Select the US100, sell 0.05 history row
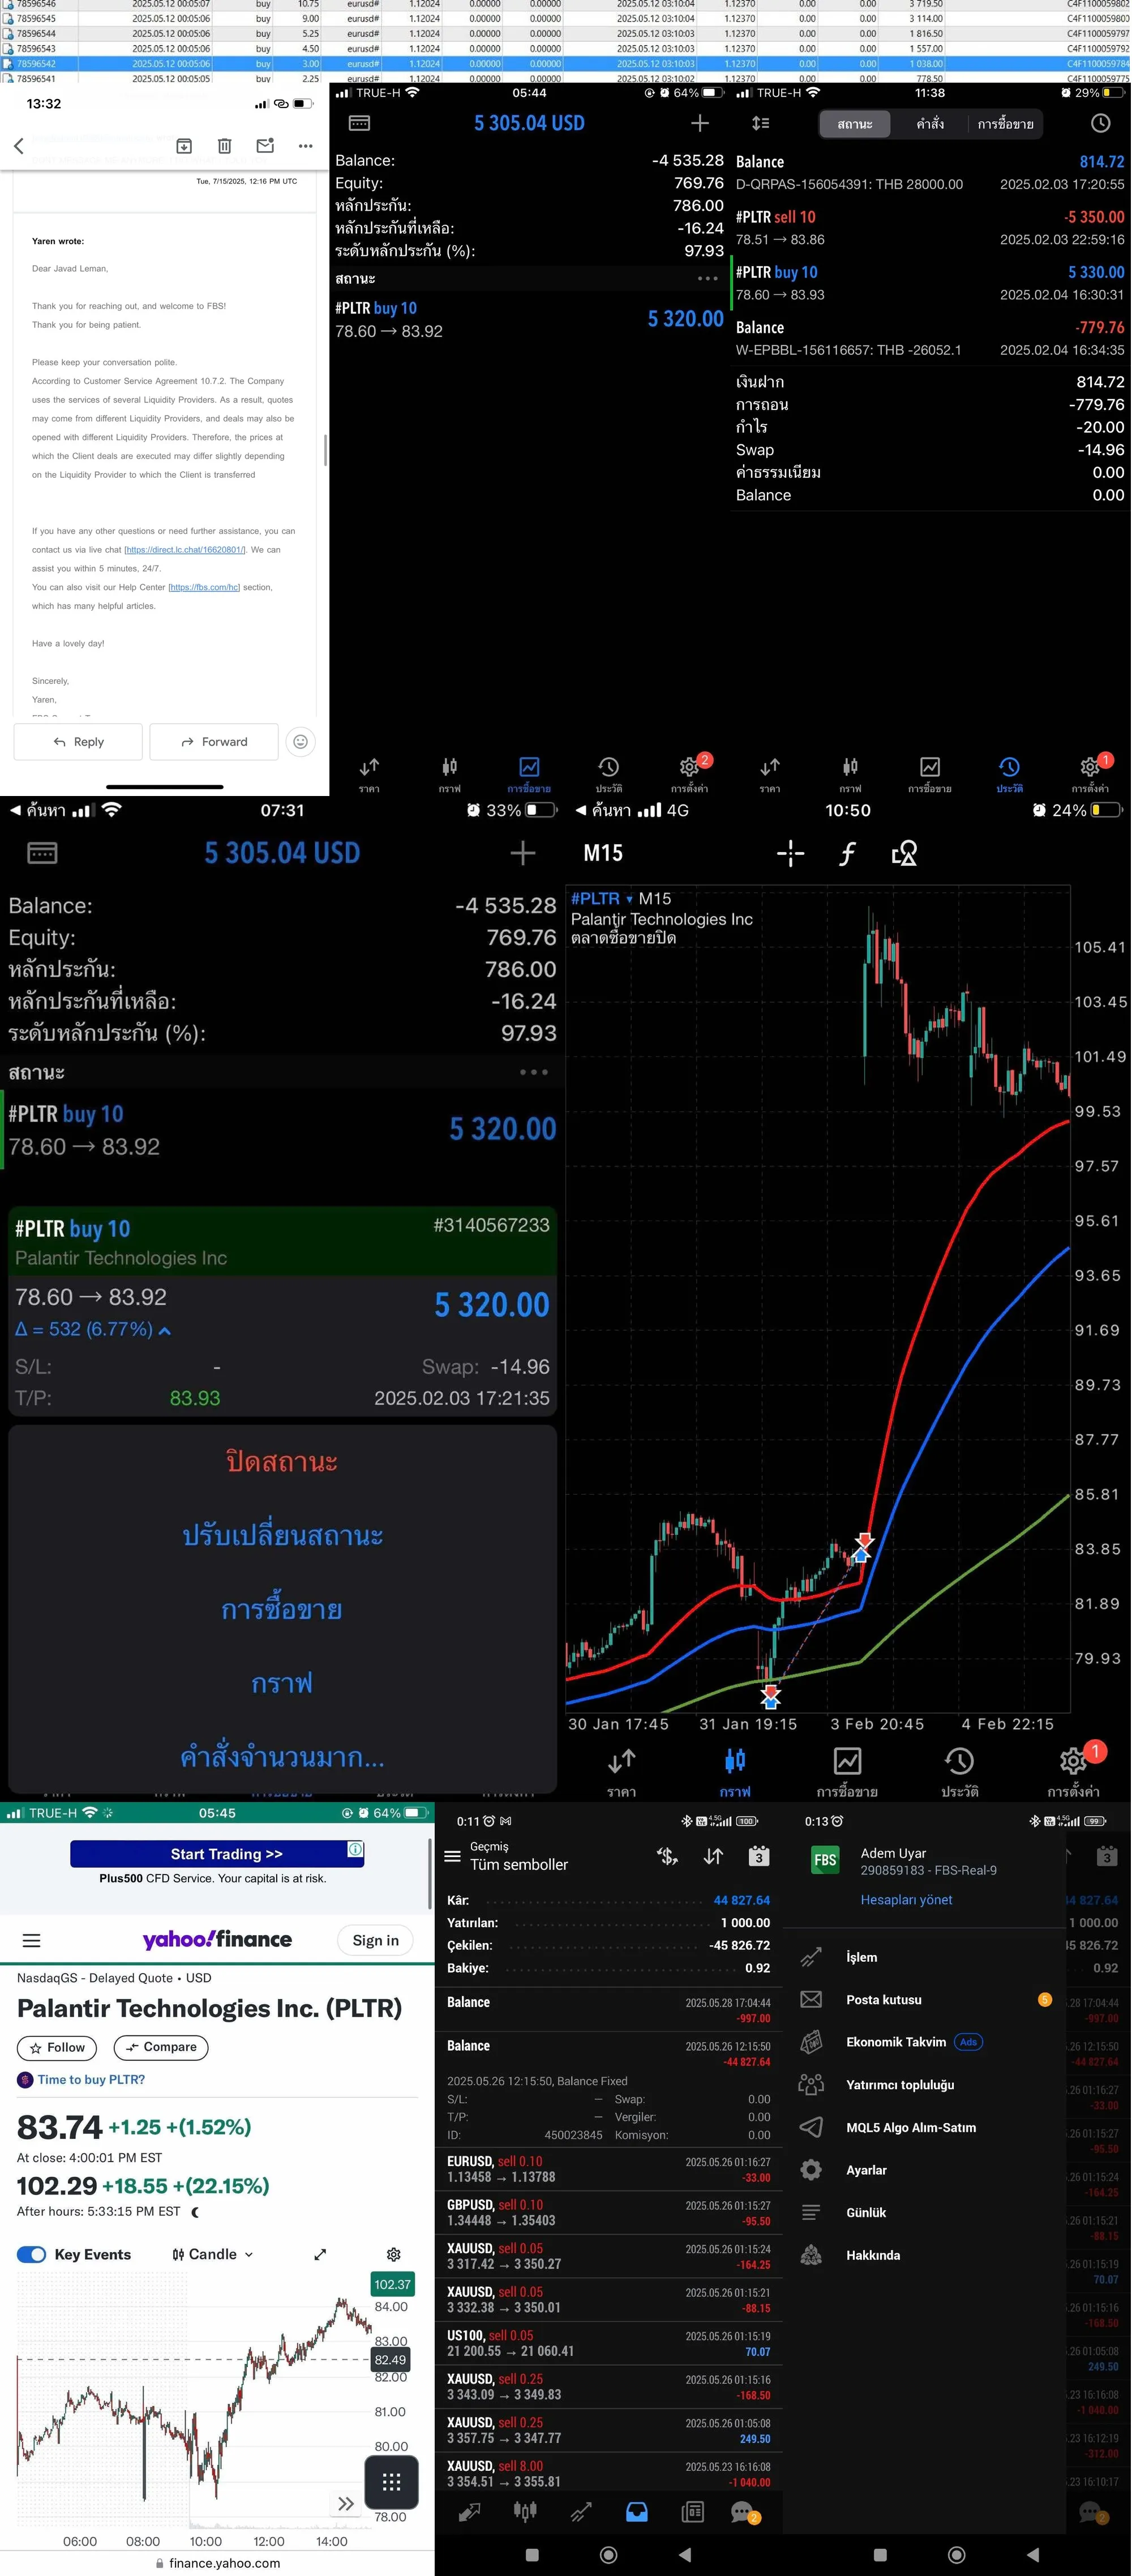 609,2343
